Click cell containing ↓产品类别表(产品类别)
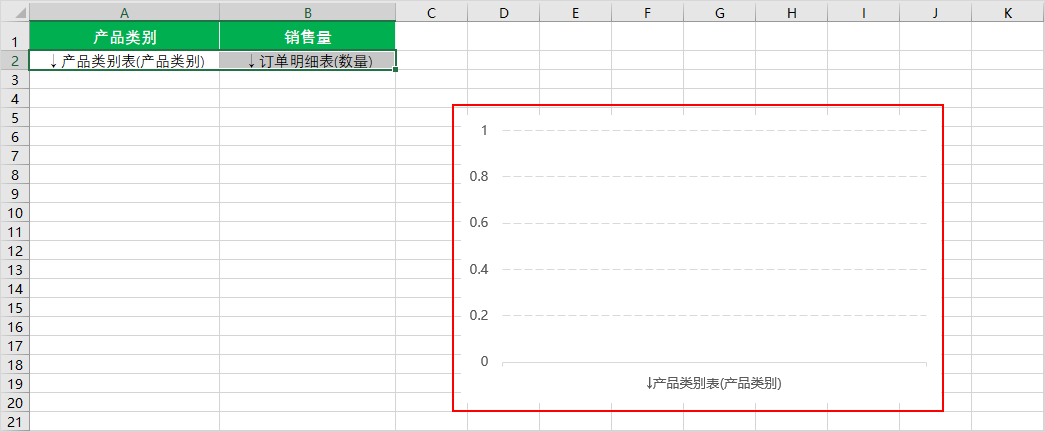 pyautogui.click(x=125, y=60)
